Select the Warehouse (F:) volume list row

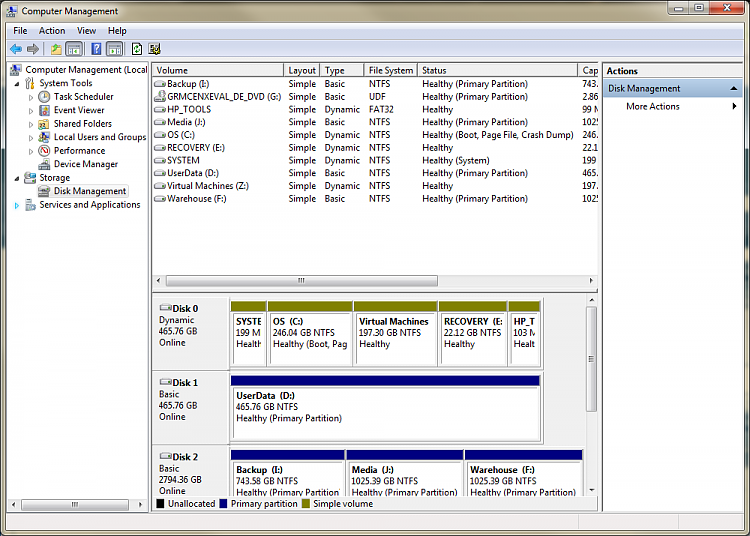click(375, 198)
